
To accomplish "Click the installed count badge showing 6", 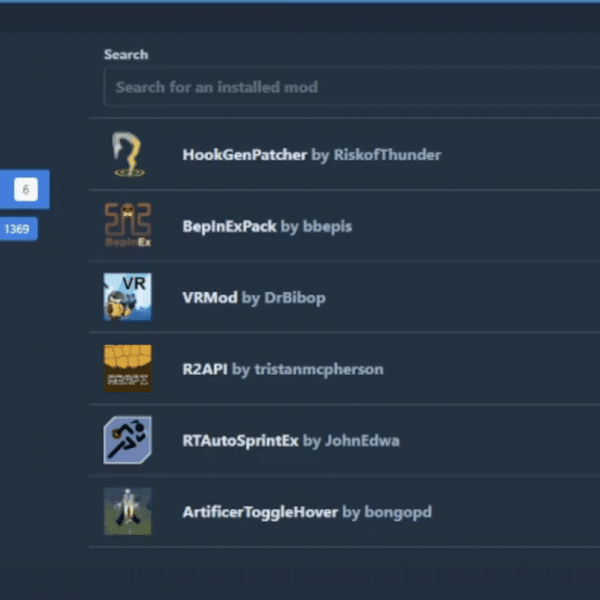I will tap(26, 189).
